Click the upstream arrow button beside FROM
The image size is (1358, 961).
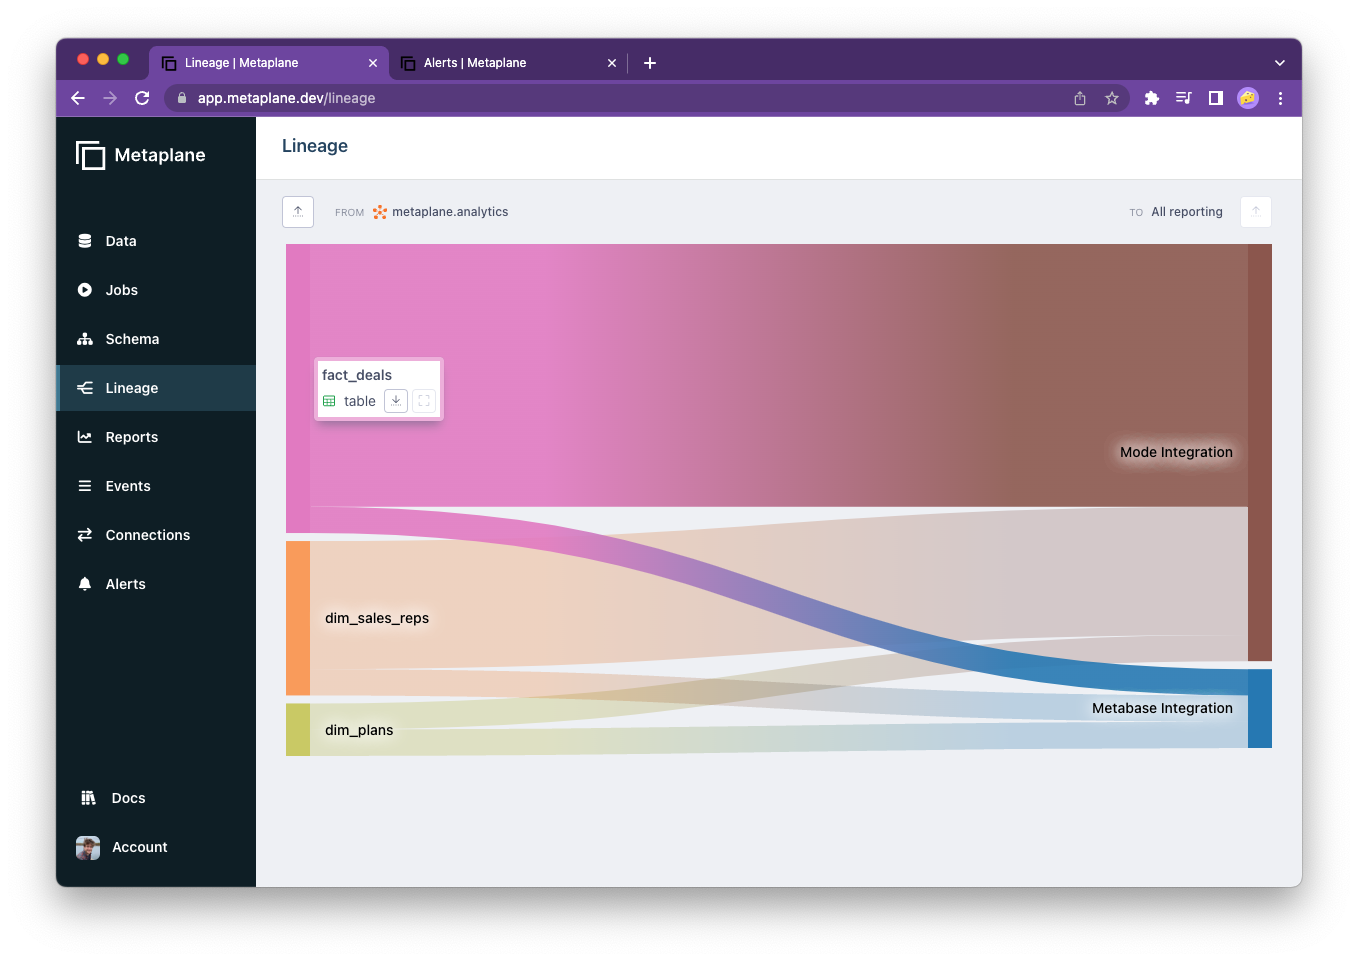point(297,211)
